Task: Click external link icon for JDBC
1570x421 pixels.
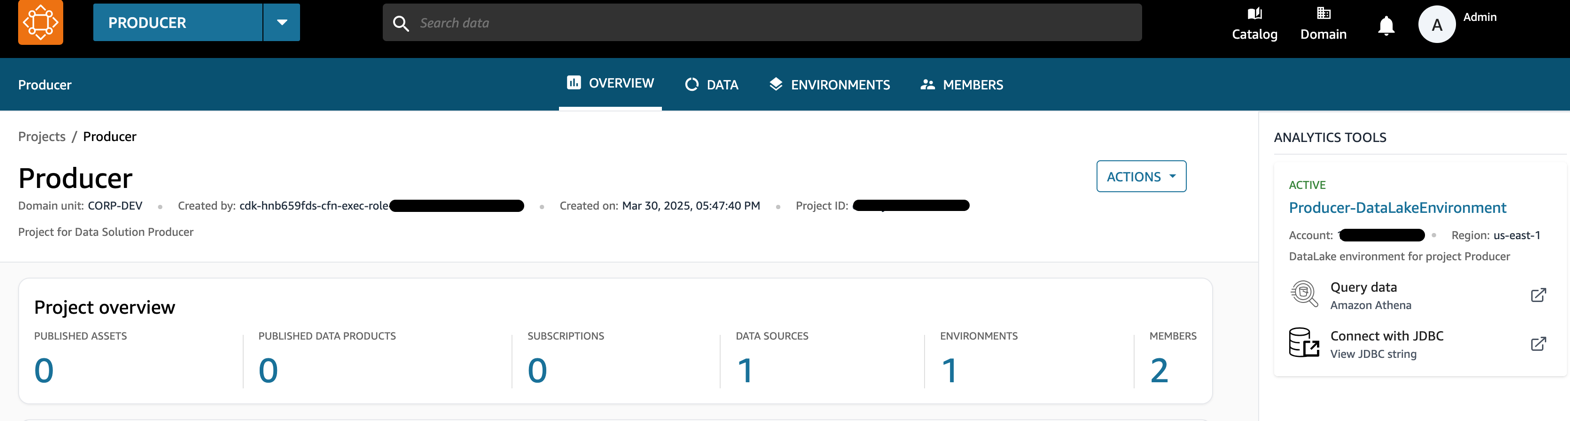Action: click(x=1538, y=344)
